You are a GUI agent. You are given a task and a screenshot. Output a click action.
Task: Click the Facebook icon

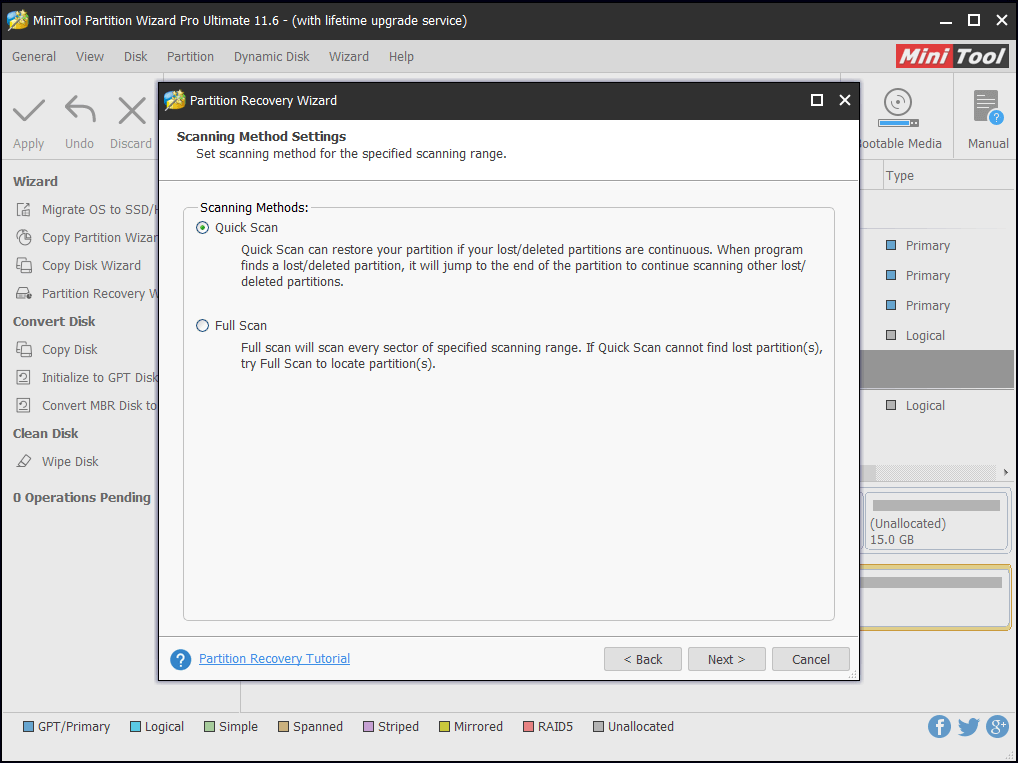(x=939, y=726)
